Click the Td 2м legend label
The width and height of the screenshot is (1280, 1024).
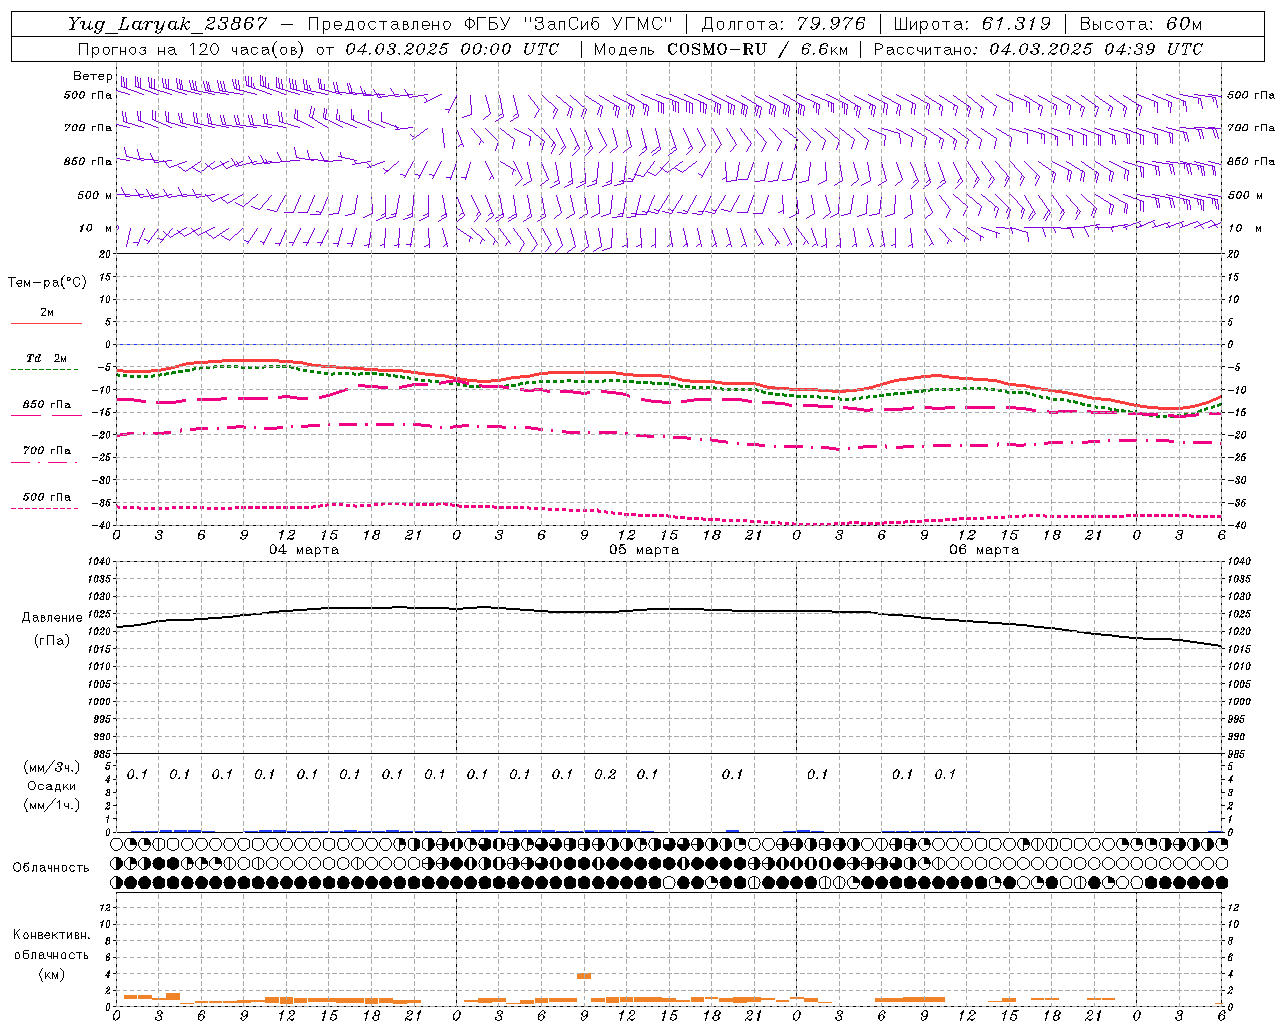[47, 358]
